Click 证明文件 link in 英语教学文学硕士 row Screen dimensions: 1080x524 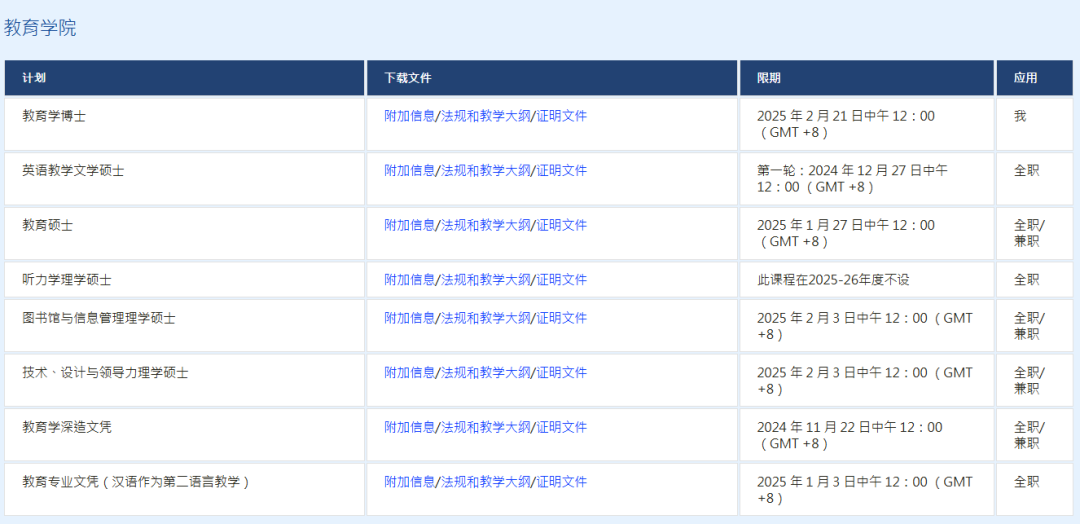point(561,171)
